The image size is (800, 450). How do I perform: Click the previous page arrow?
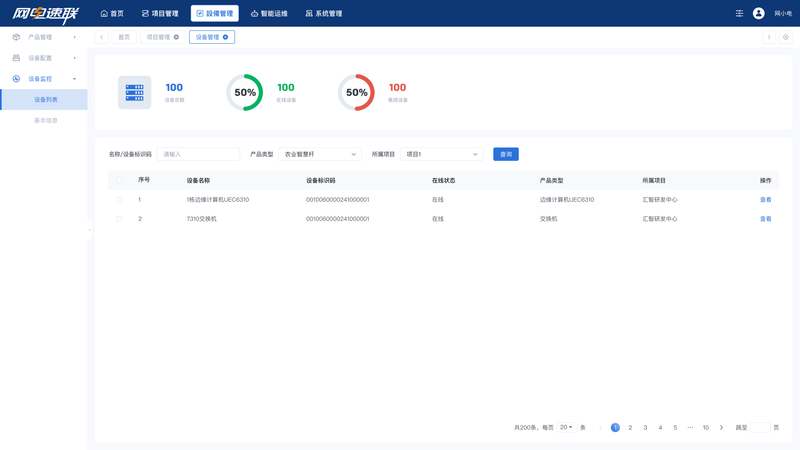[x=601, y=428]
